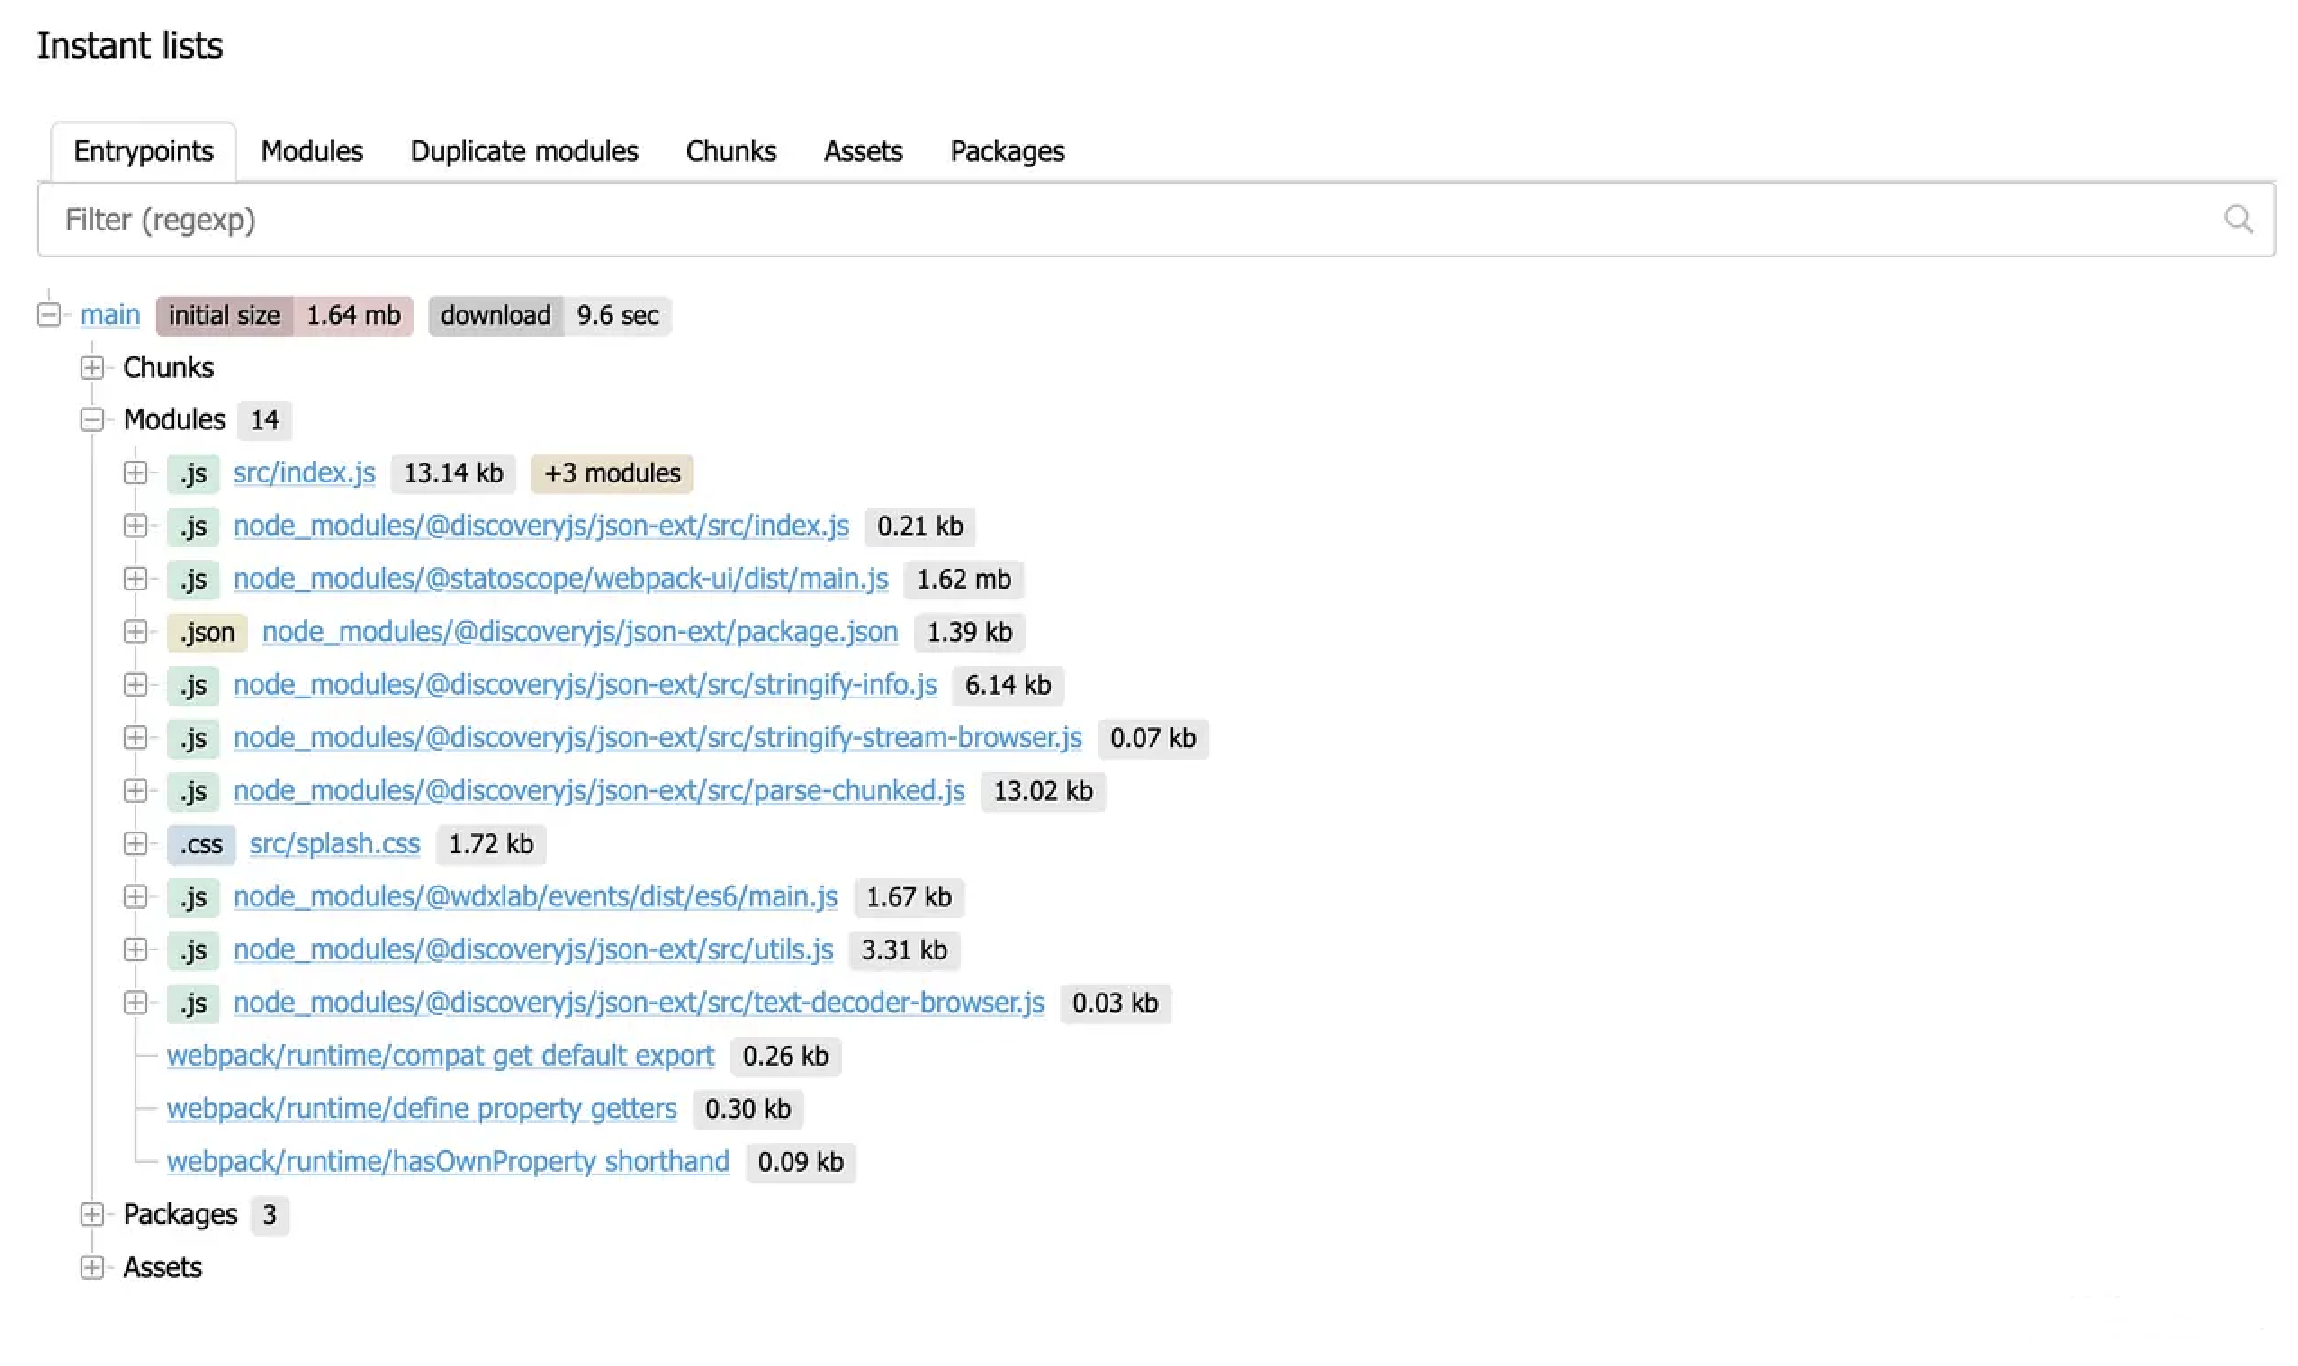Switch to the Duplicate modules tab
This screenshot has width=2298, height=1366.
point(524,151)
